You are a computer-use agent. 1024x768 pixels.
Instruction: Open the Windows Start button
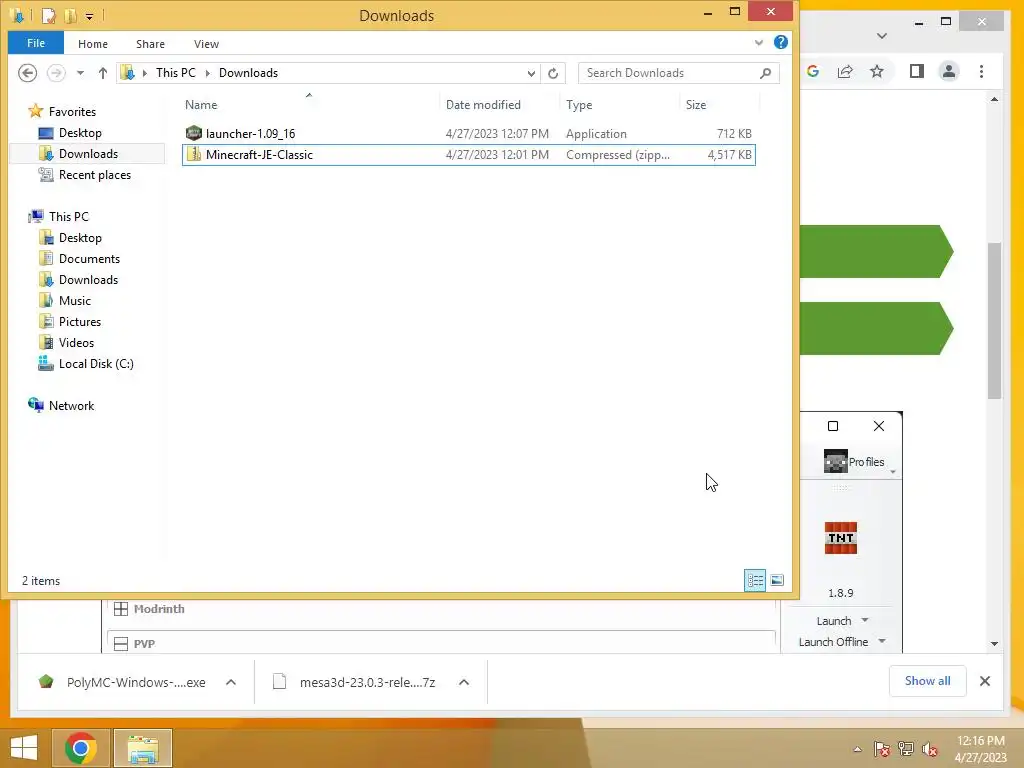pos(24,748)
